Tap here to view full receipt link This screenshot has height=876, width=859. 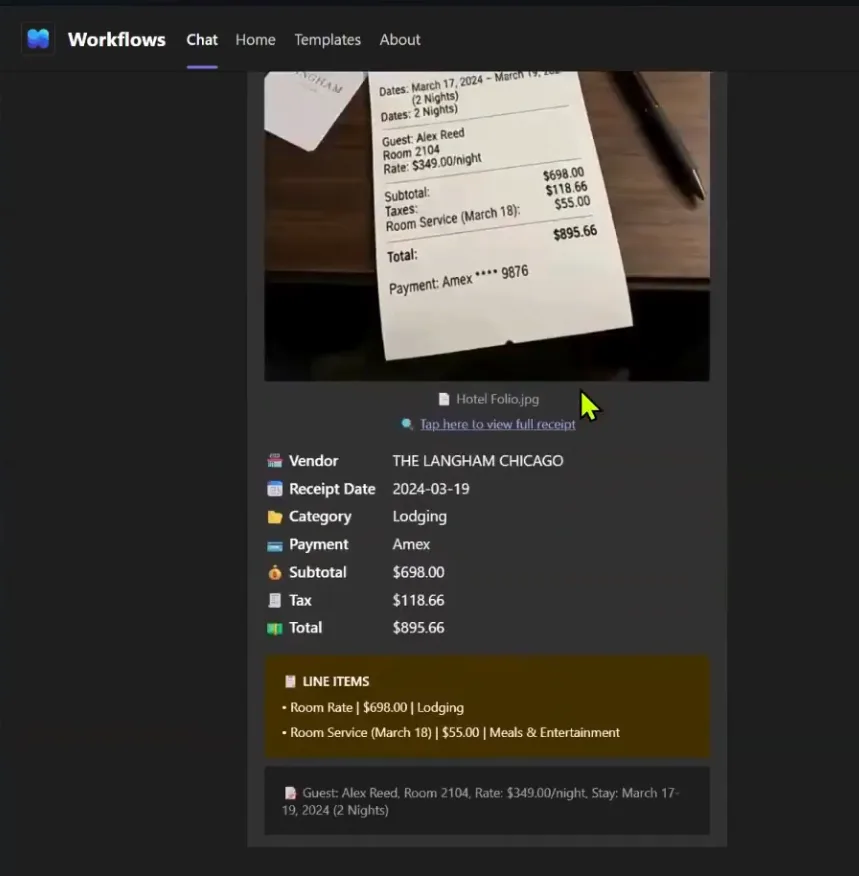(x=498, y=425)
